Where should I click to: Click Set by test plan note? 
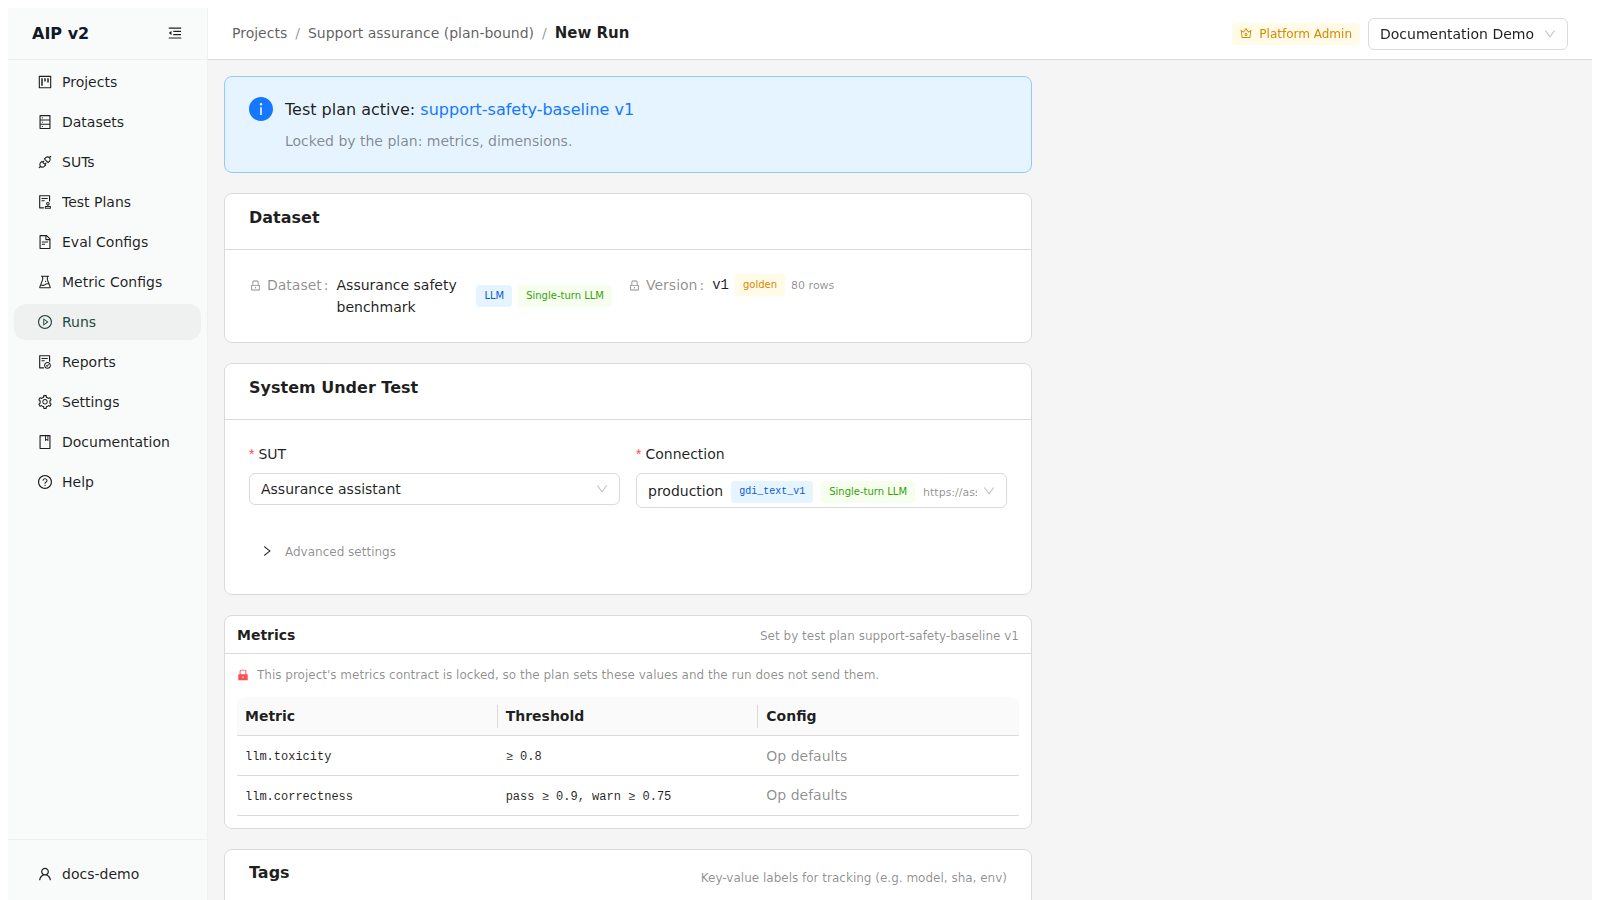click(x=889, y=636)
